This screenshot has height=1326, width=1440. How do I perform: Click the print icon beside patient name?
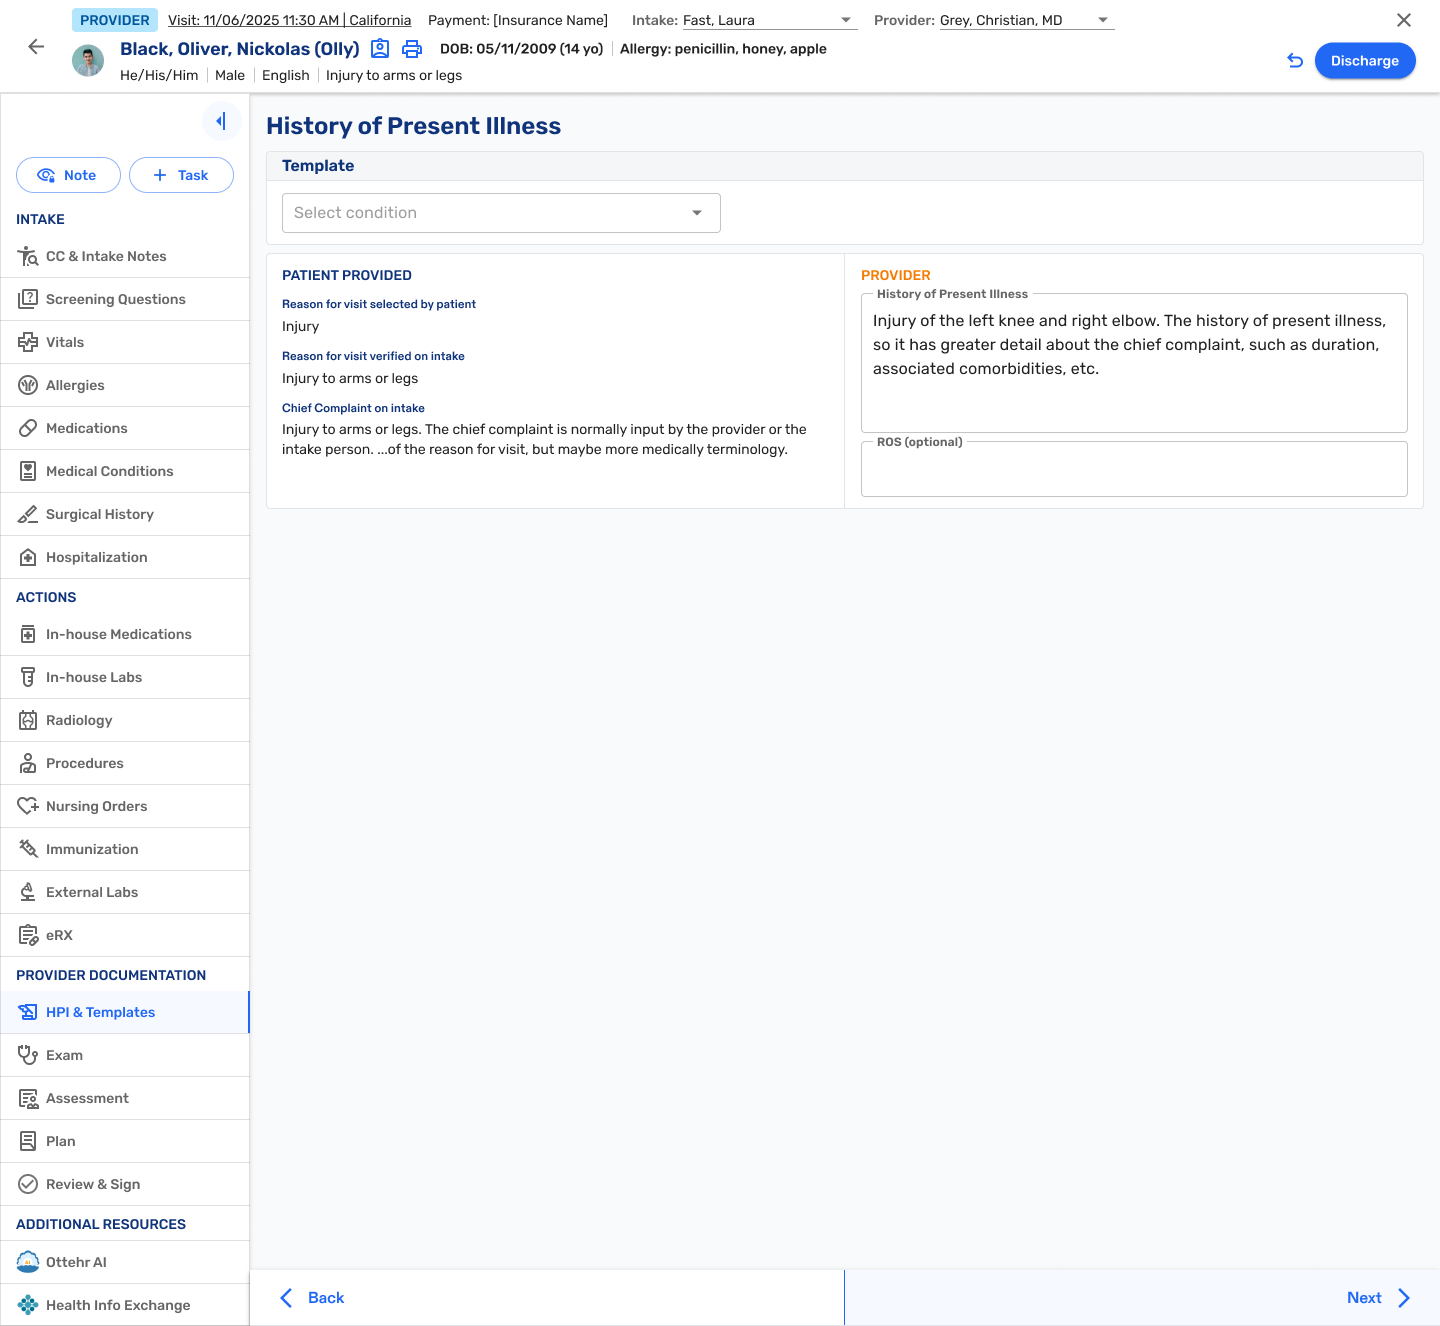[412, 49]
